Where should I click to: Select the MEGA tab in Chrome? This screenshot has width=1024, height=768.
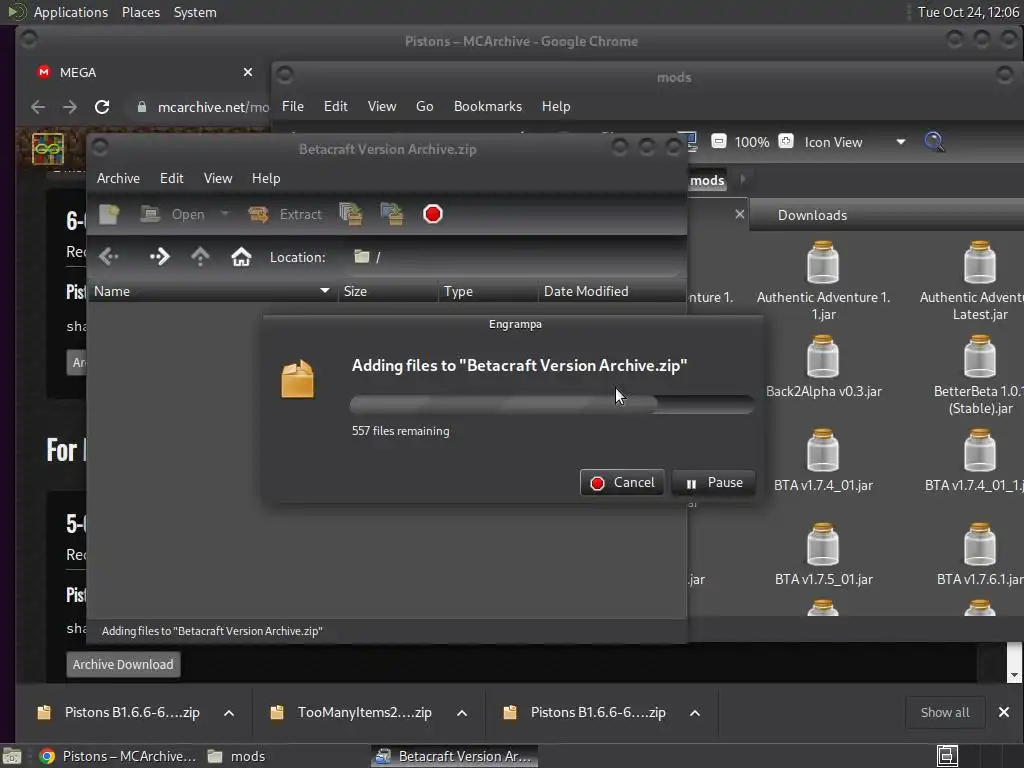click(144, 72)
